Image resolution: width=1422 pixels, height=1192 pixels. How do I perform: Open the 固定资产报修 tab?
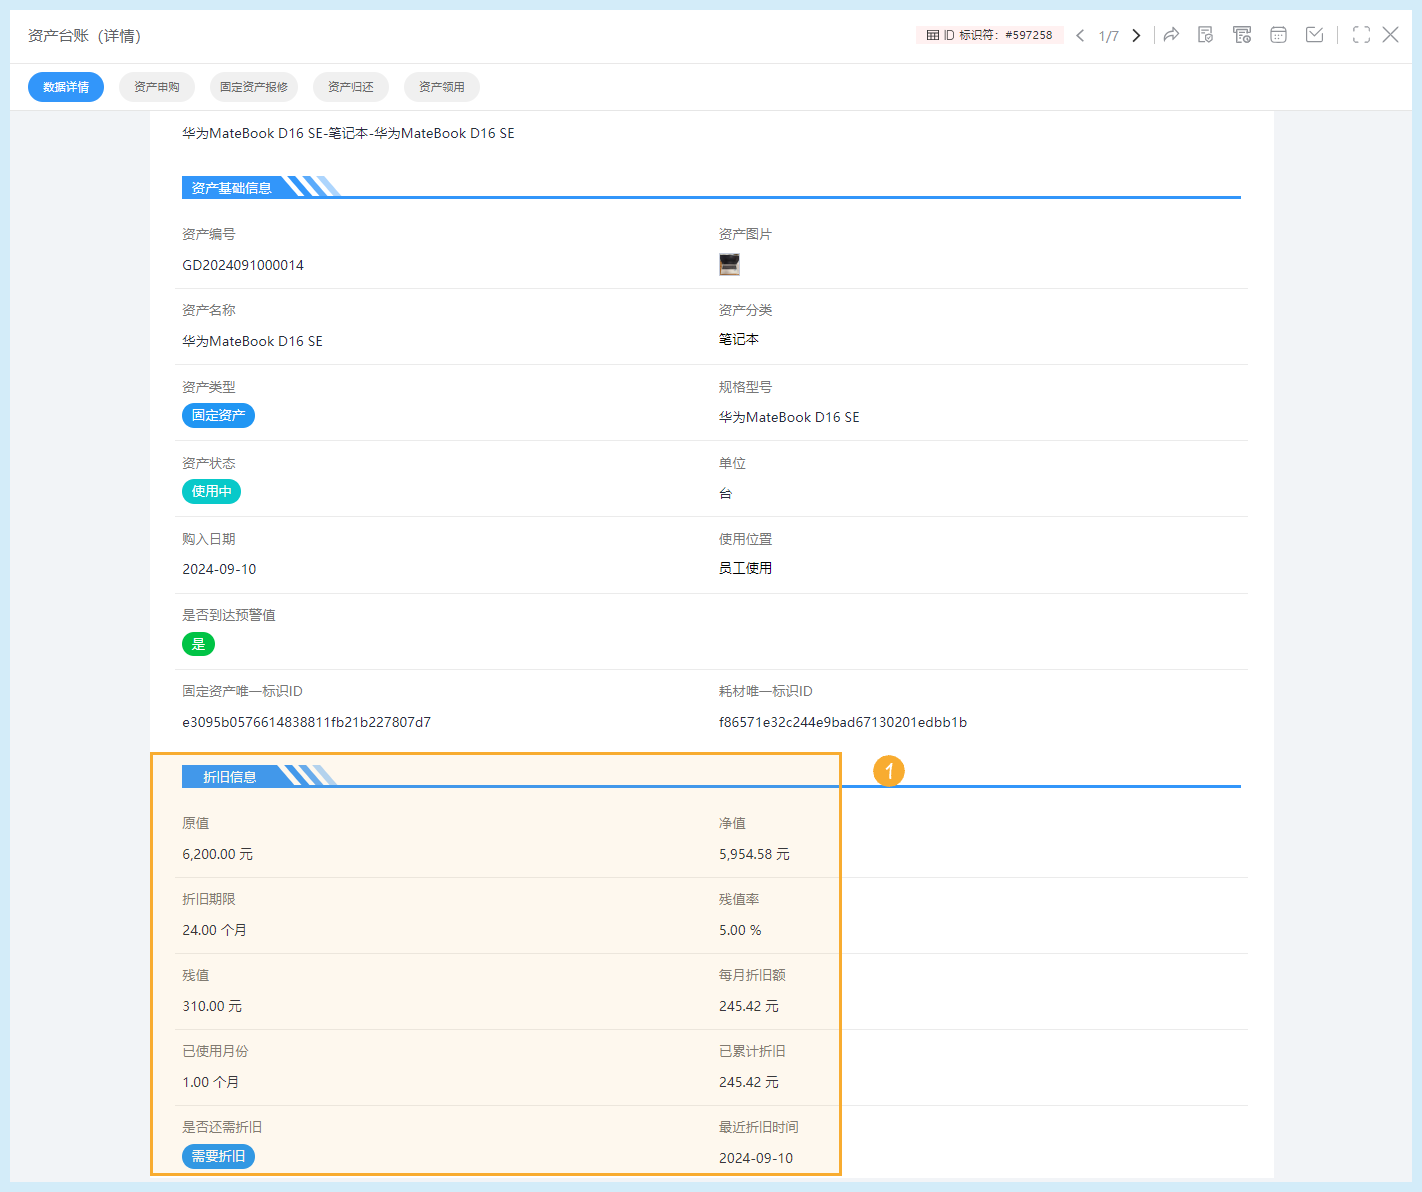point(254,87)
